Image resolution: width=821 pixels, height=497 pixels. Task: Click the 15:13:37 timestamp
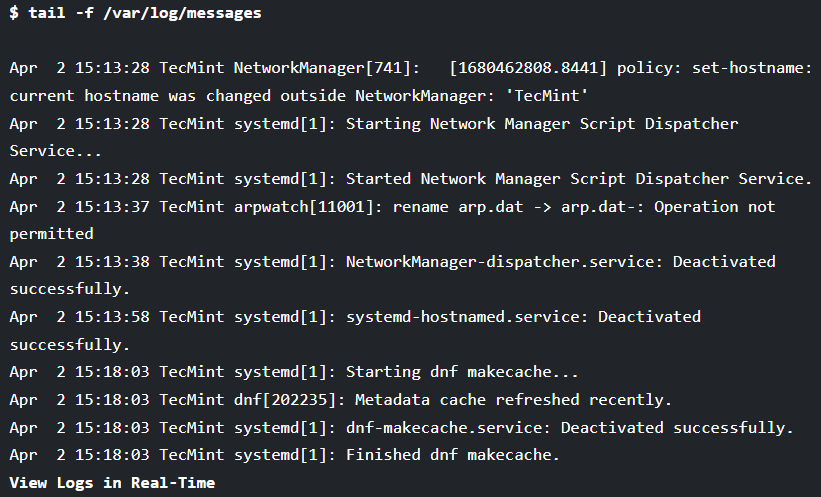(112, 207)
